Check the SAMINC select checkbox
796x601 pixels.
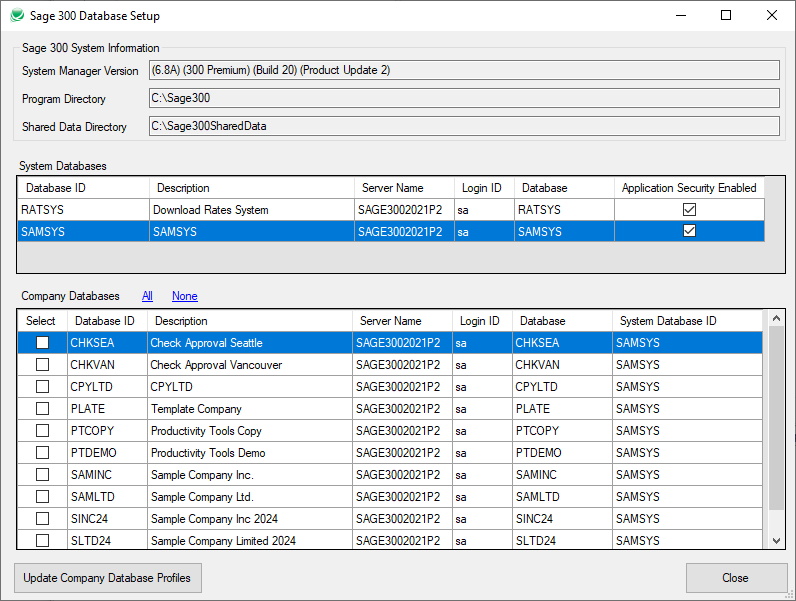click(43, 475)
